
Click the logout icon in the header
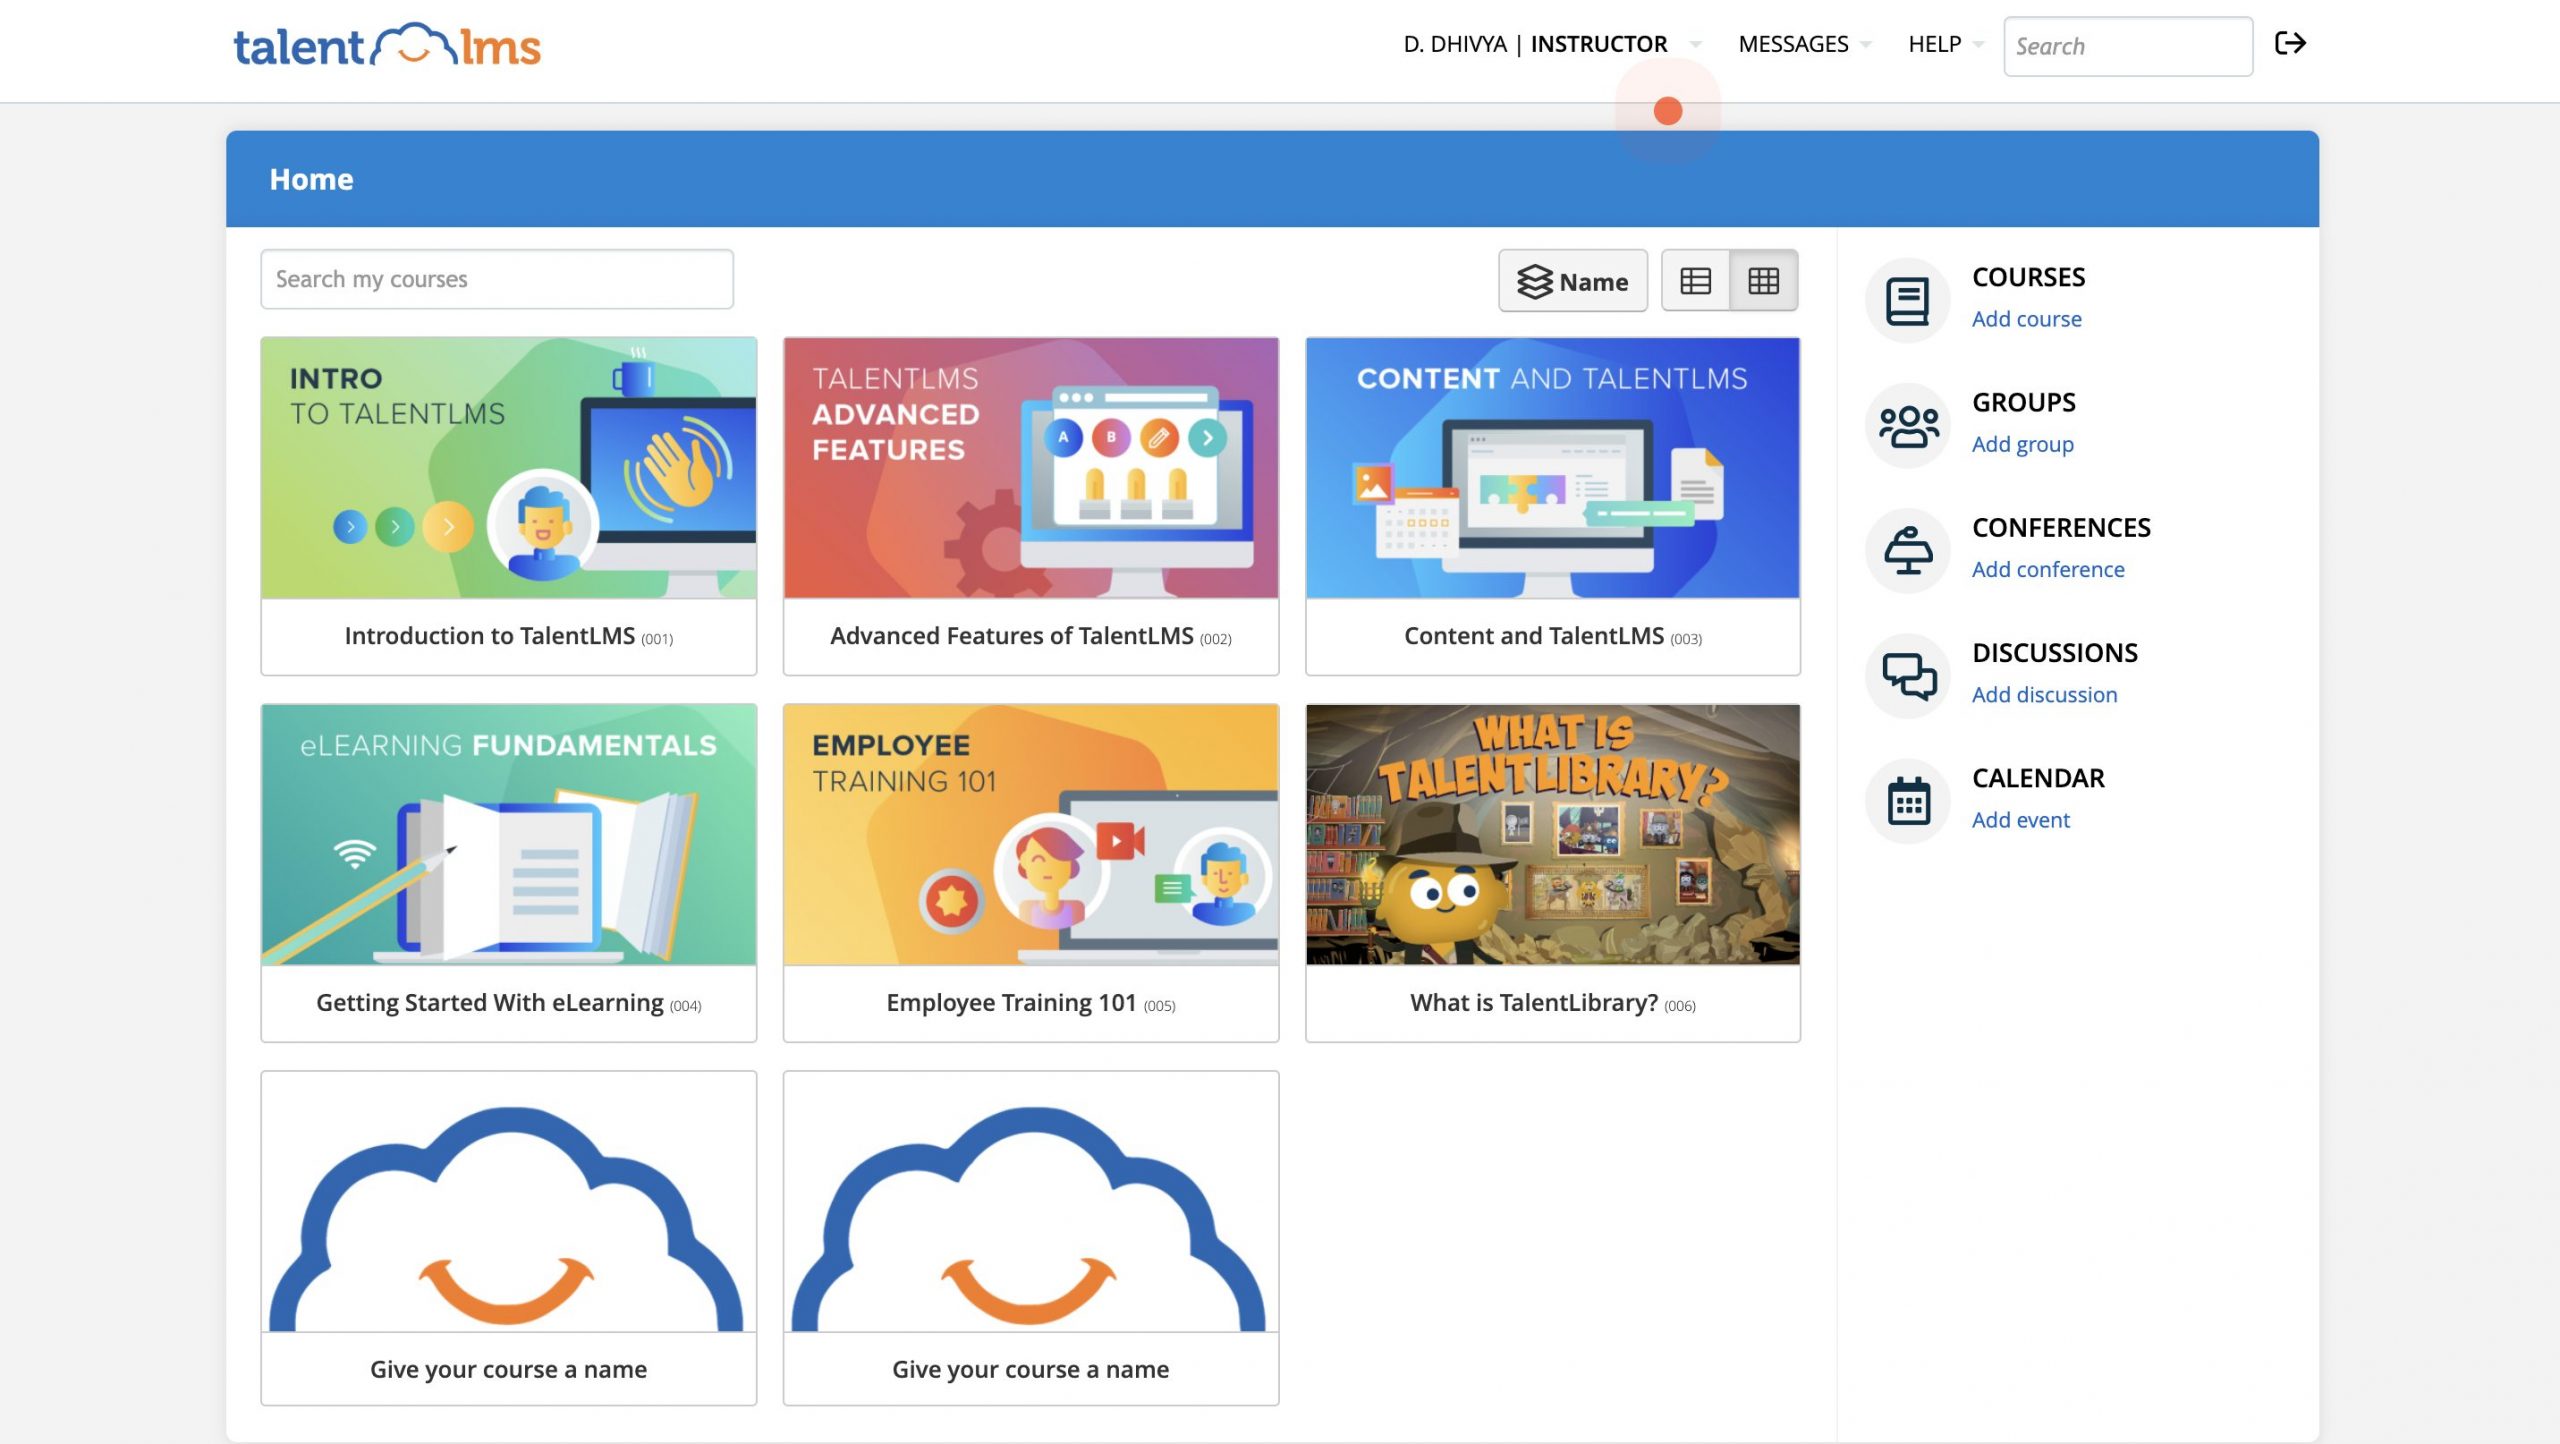click(x=2291, y=44)
